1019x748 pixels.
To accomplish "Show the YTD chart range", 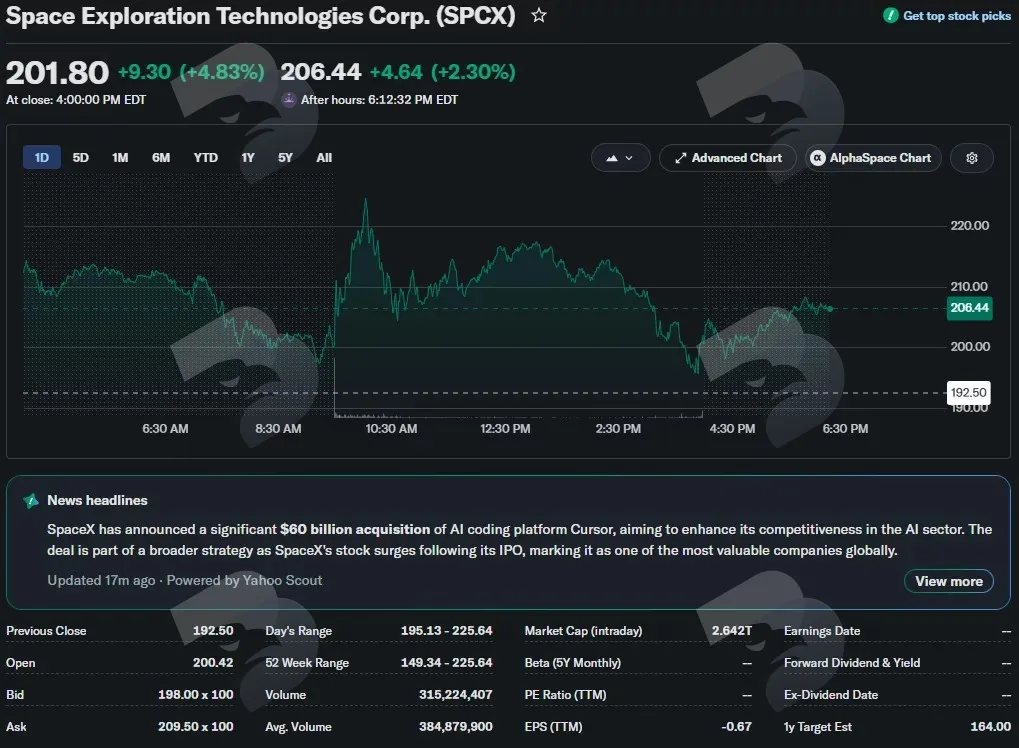I will pos(205,157).
